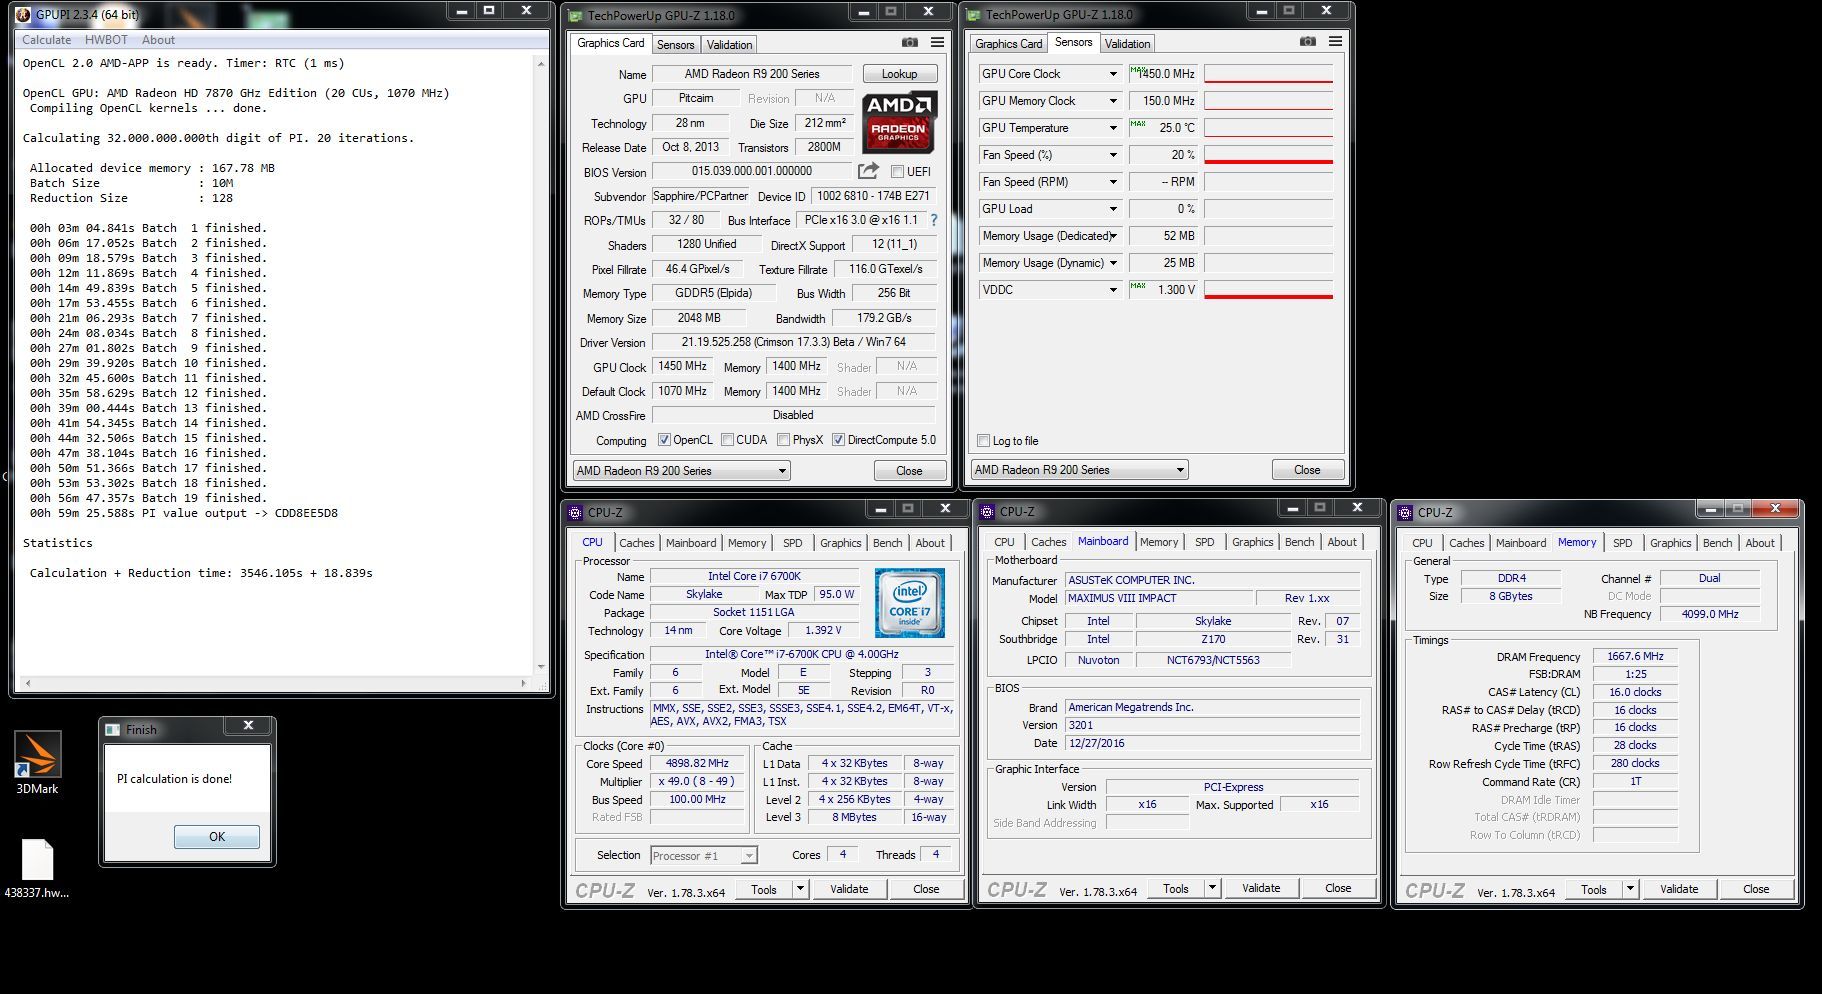Open GPU selector in left GPU-Z window
The width and height of the screenshot is (1822, 994).
coord(682,471)
